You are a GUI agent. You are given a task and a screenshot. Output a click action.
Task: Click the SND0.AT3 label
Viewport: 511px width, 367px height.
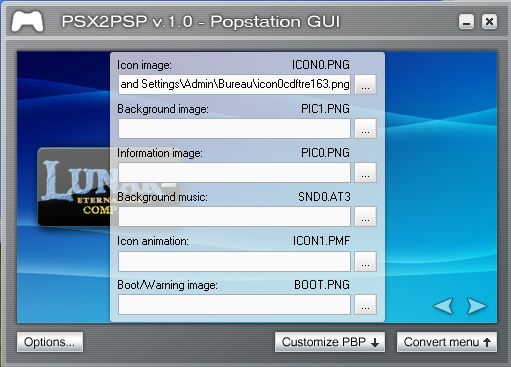point(324,197)
